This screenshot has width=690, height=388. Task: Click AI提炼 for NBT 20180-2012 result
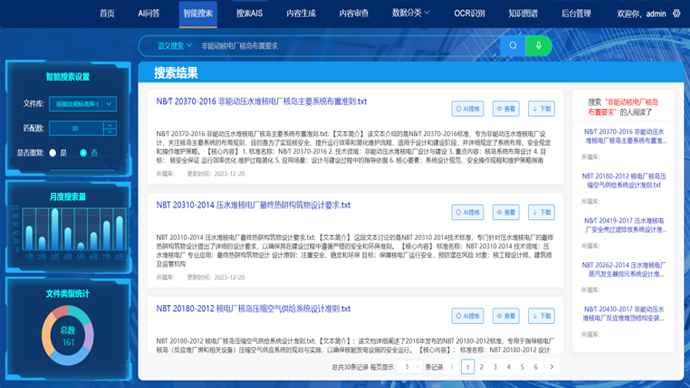tap(467, 316)
